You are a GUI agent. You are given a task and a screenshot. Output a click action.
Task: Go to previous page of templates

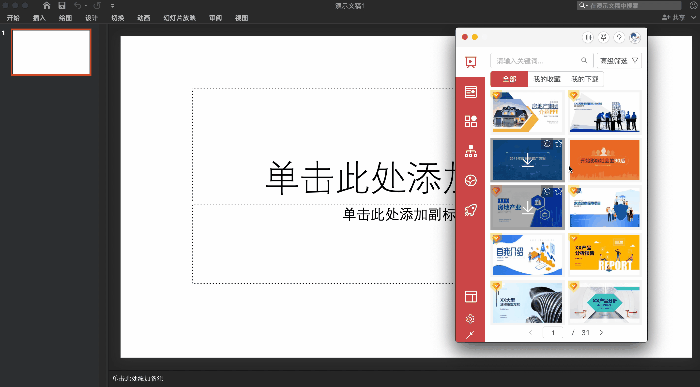coord(530,333)
